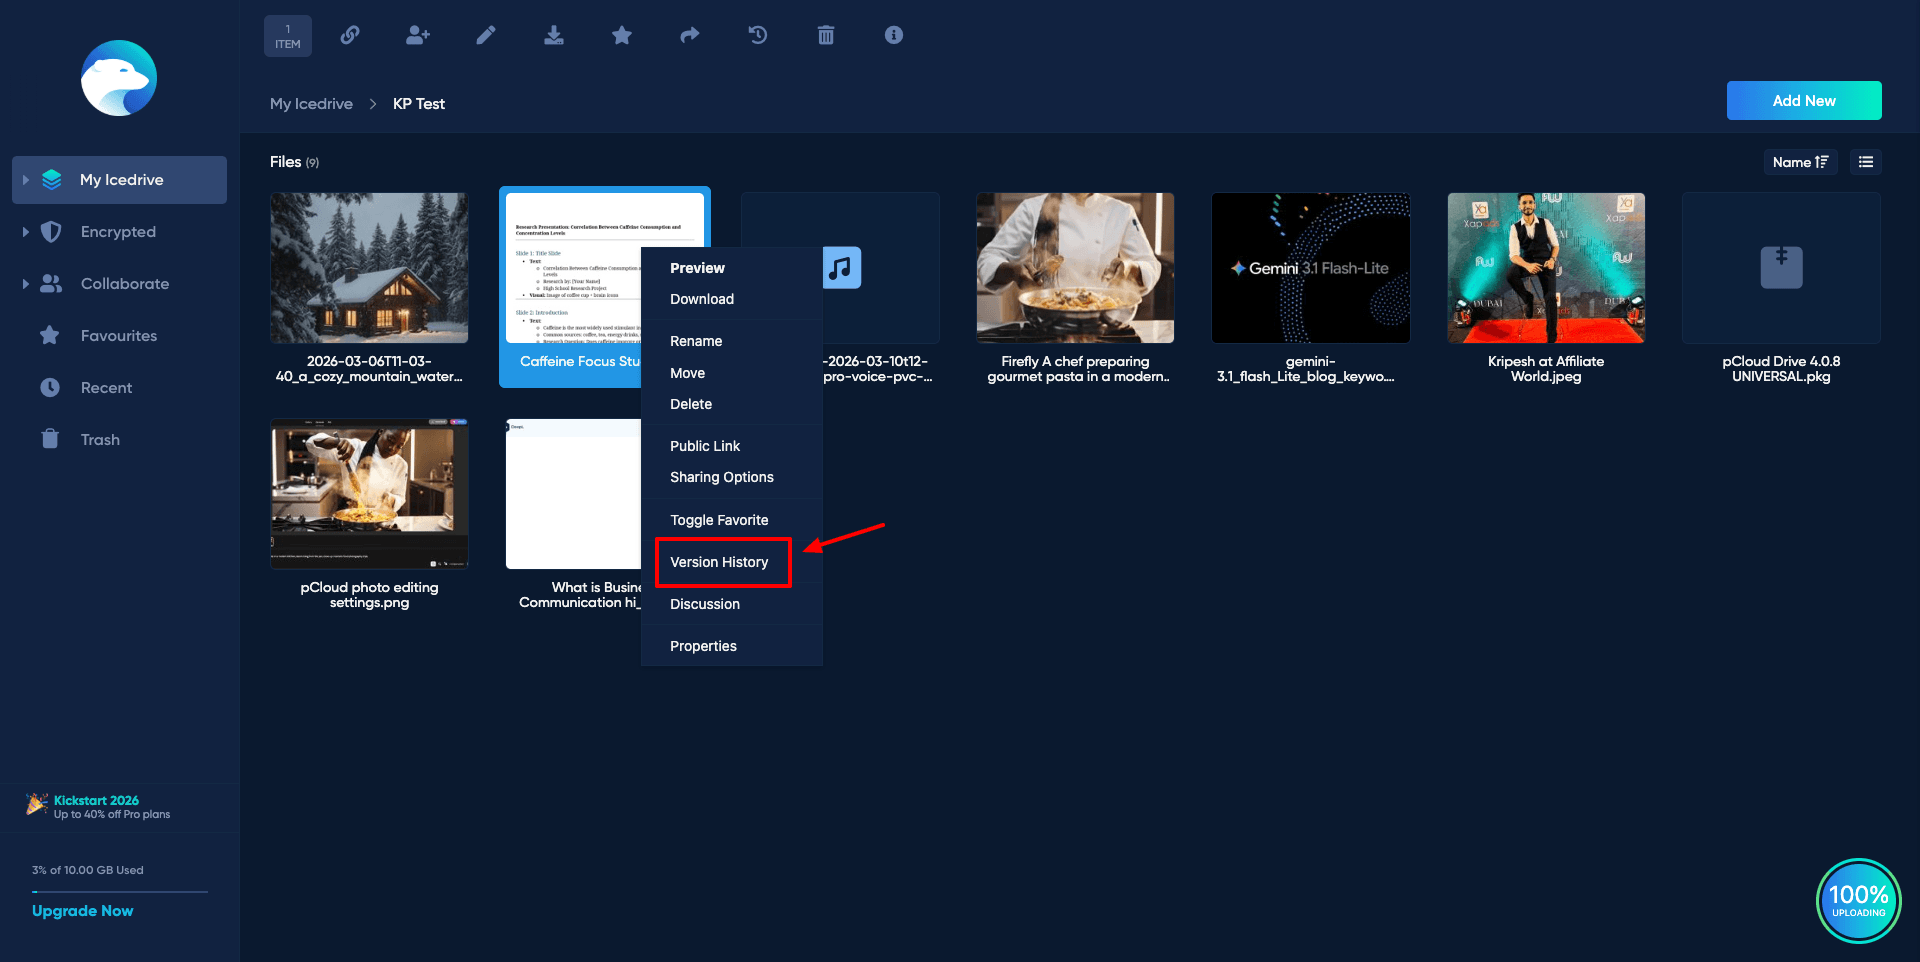Image resolution: width=1920 pixels, height=962 pixels.
Task: Open the Name sort order dropdown
Action: [1800, 162]
